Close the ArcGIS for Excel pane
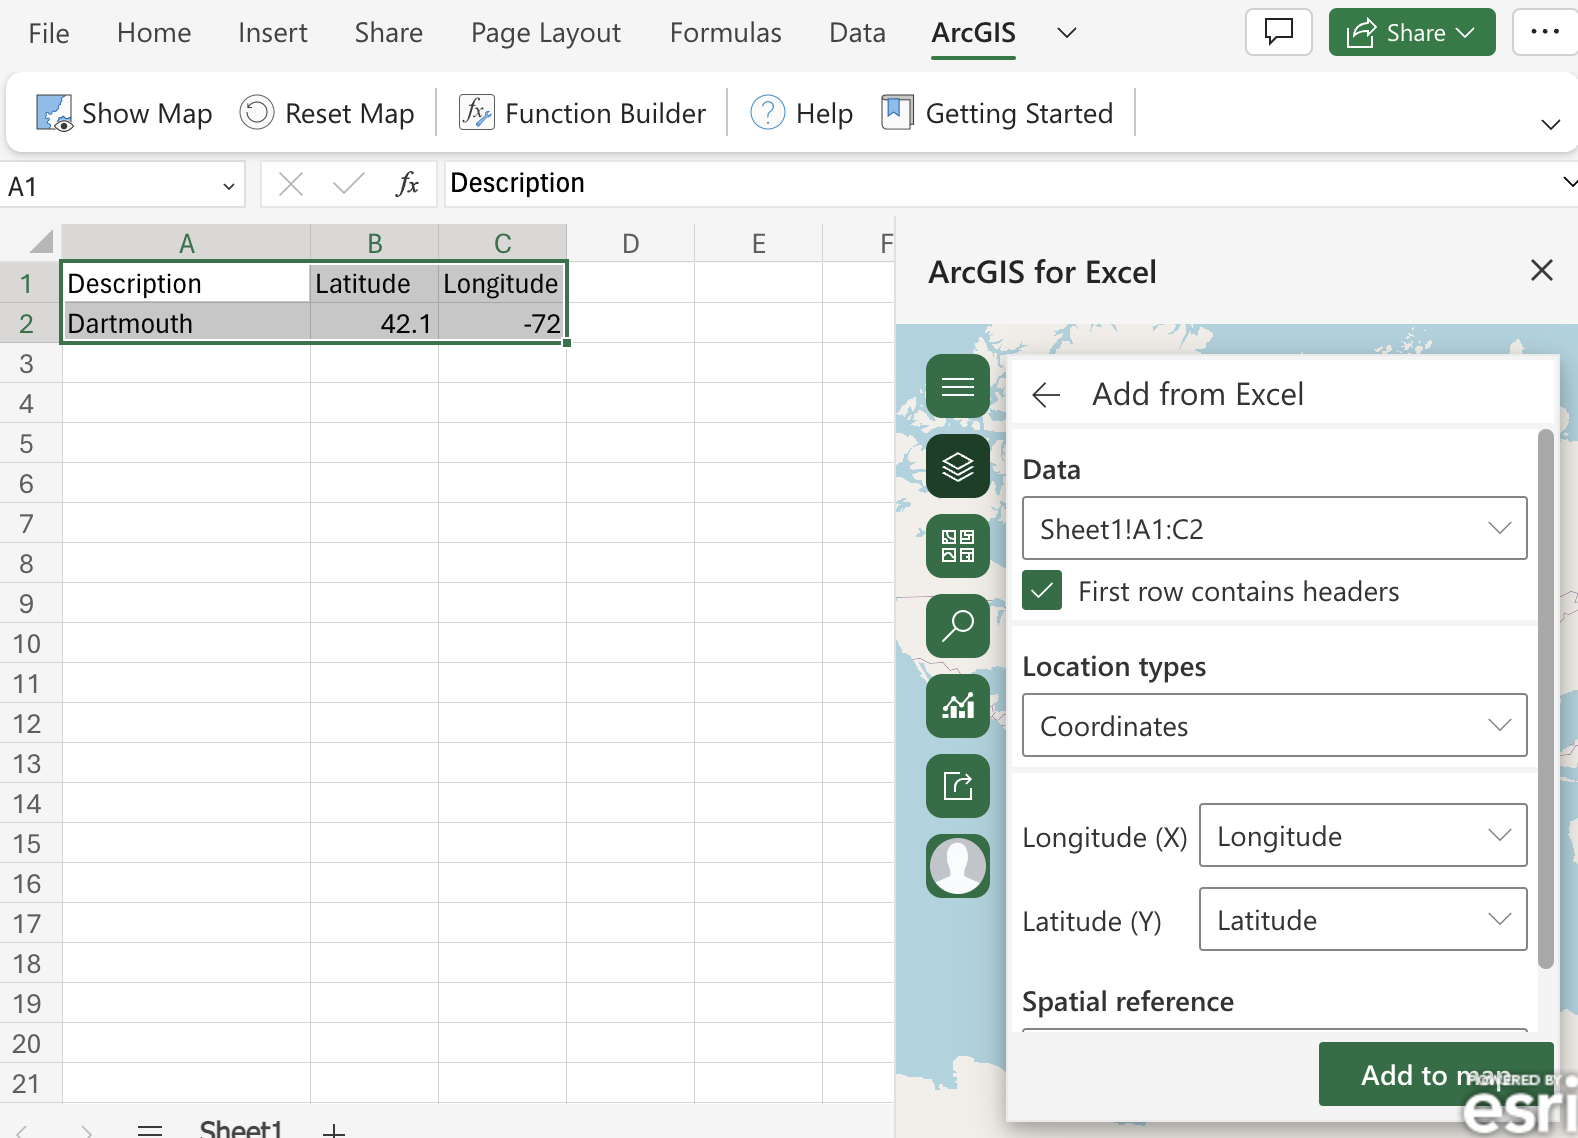The width and height of the screenshot is (1578, 1138). click(x=1542, y=270)
